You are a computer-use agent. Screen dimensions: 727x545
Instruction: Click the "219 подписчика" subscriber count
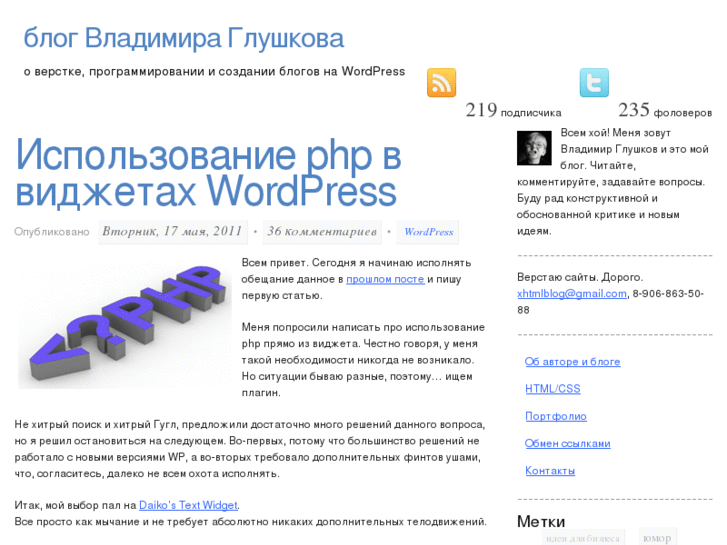coord(513,110)
